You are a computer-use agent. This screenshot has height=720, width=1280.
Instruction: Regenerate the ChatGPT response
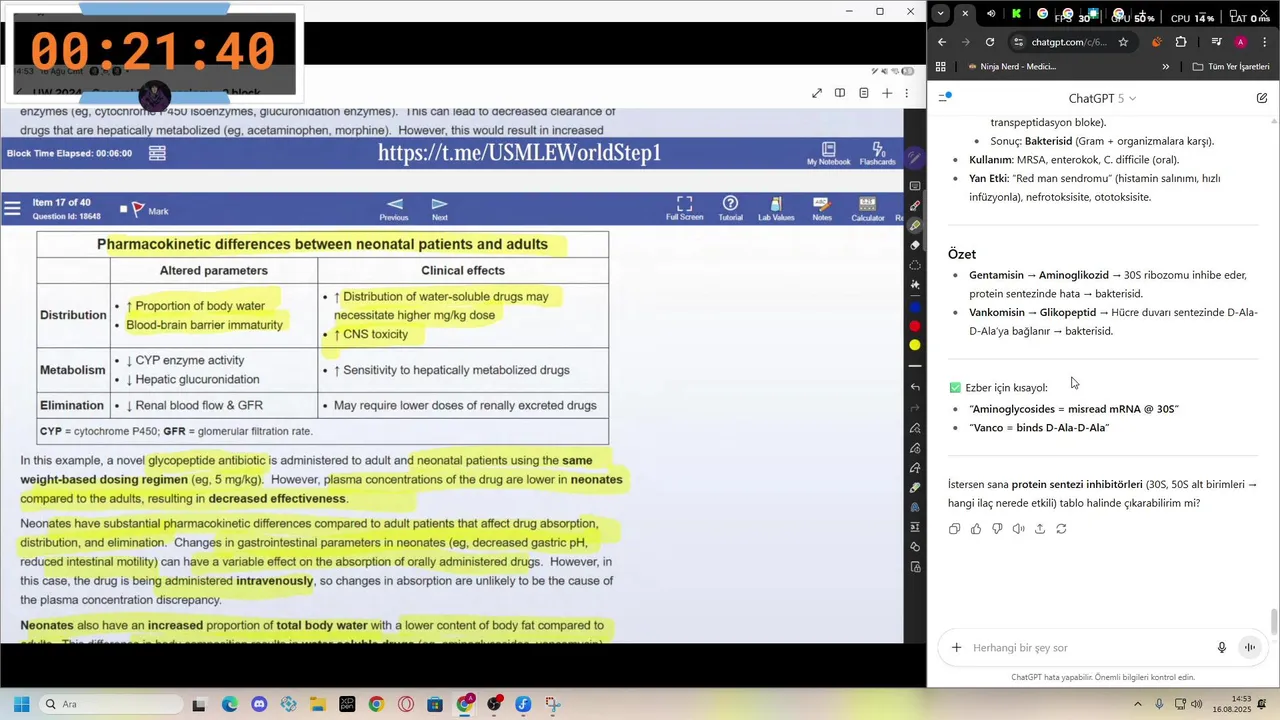[x=1061, y=529]
